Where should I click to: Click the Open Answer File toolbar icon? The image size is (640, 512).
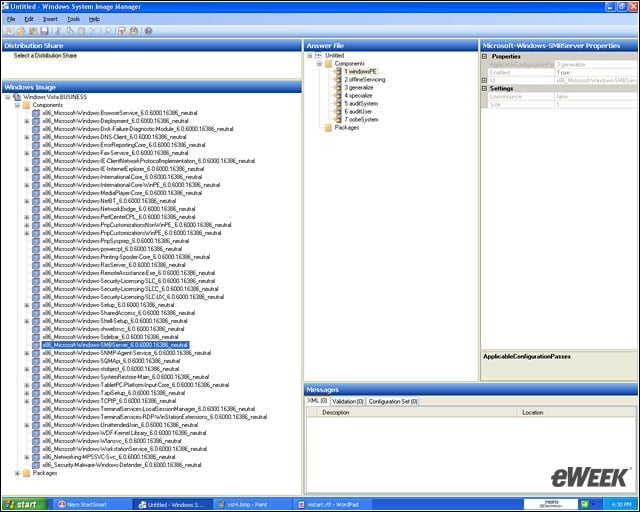(x=21, y=31)
